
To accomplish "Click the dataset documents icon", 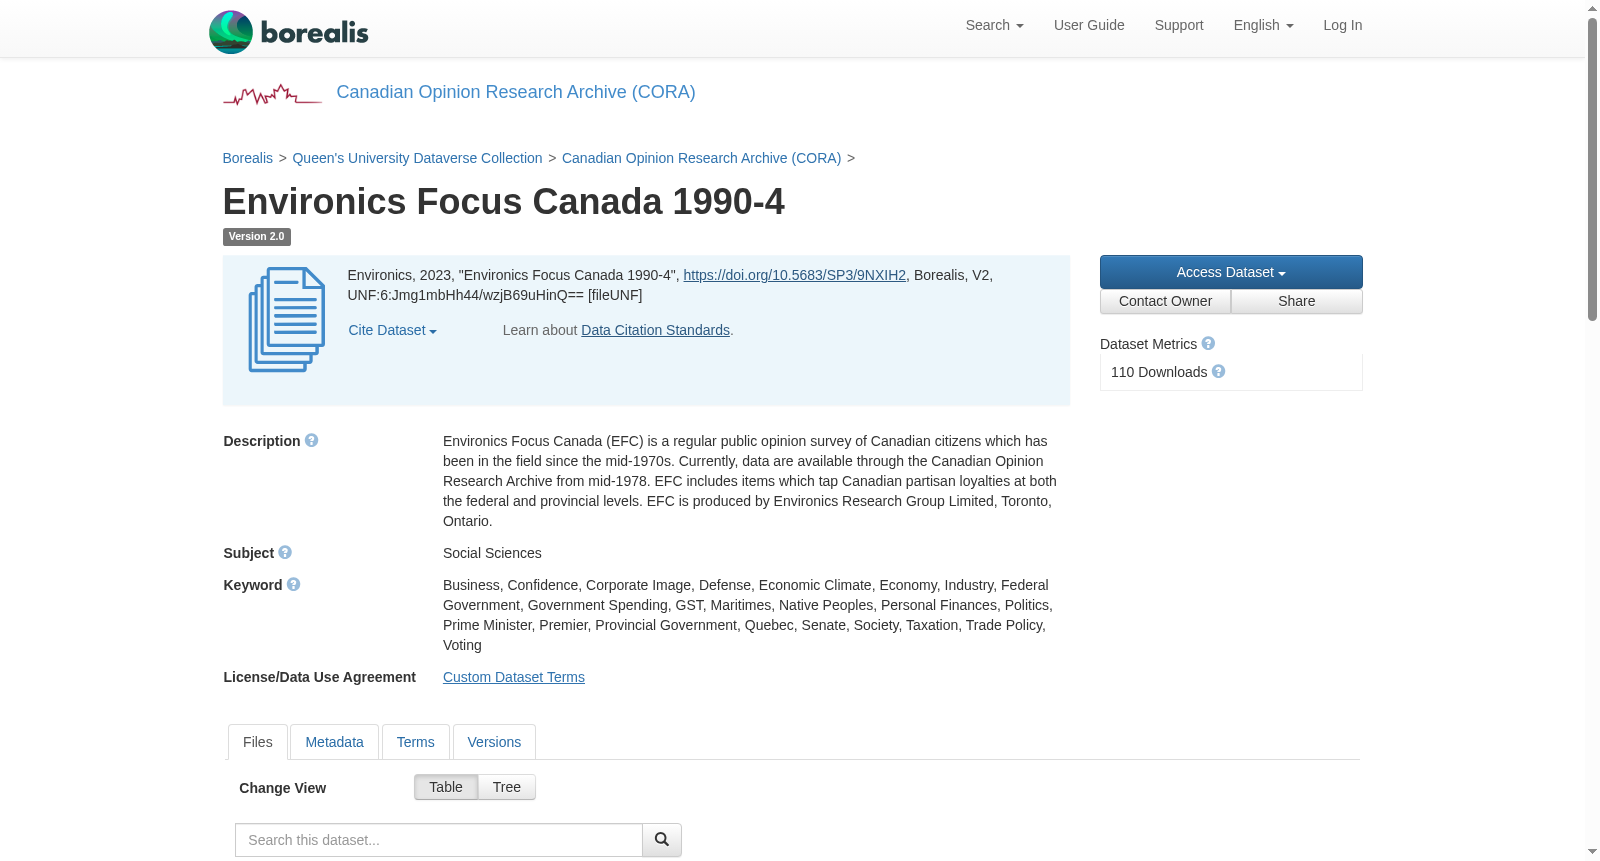I will click(x=287, y=320).
